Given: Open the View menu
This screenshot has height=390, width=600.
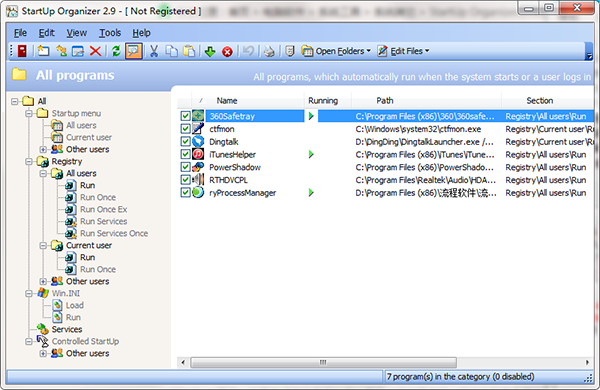Looking at the screenshot, I should click(x=77, y=33).
